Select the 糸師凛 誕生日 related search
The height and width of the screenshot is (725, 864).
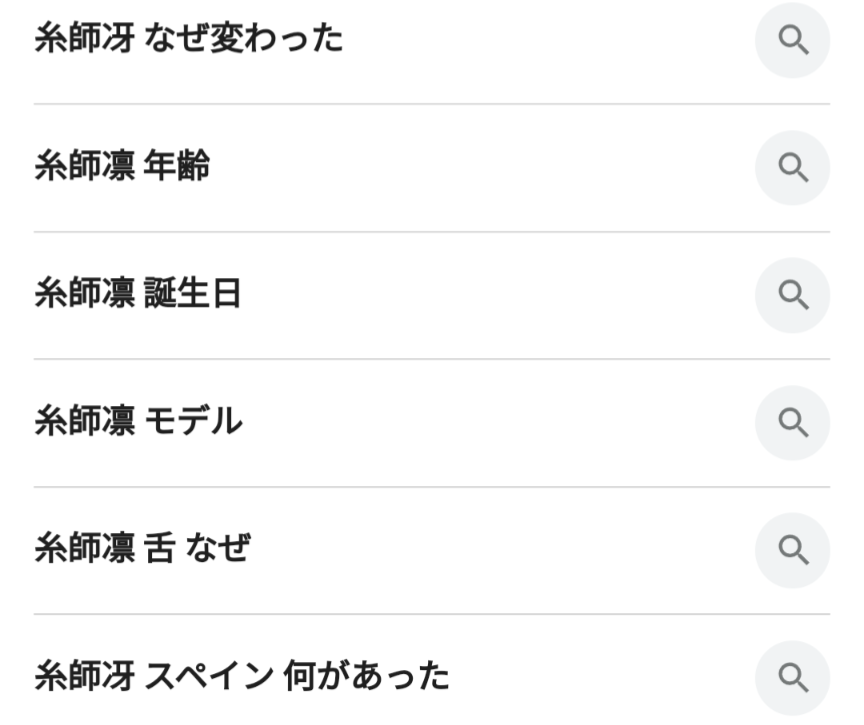coord(138,296)
